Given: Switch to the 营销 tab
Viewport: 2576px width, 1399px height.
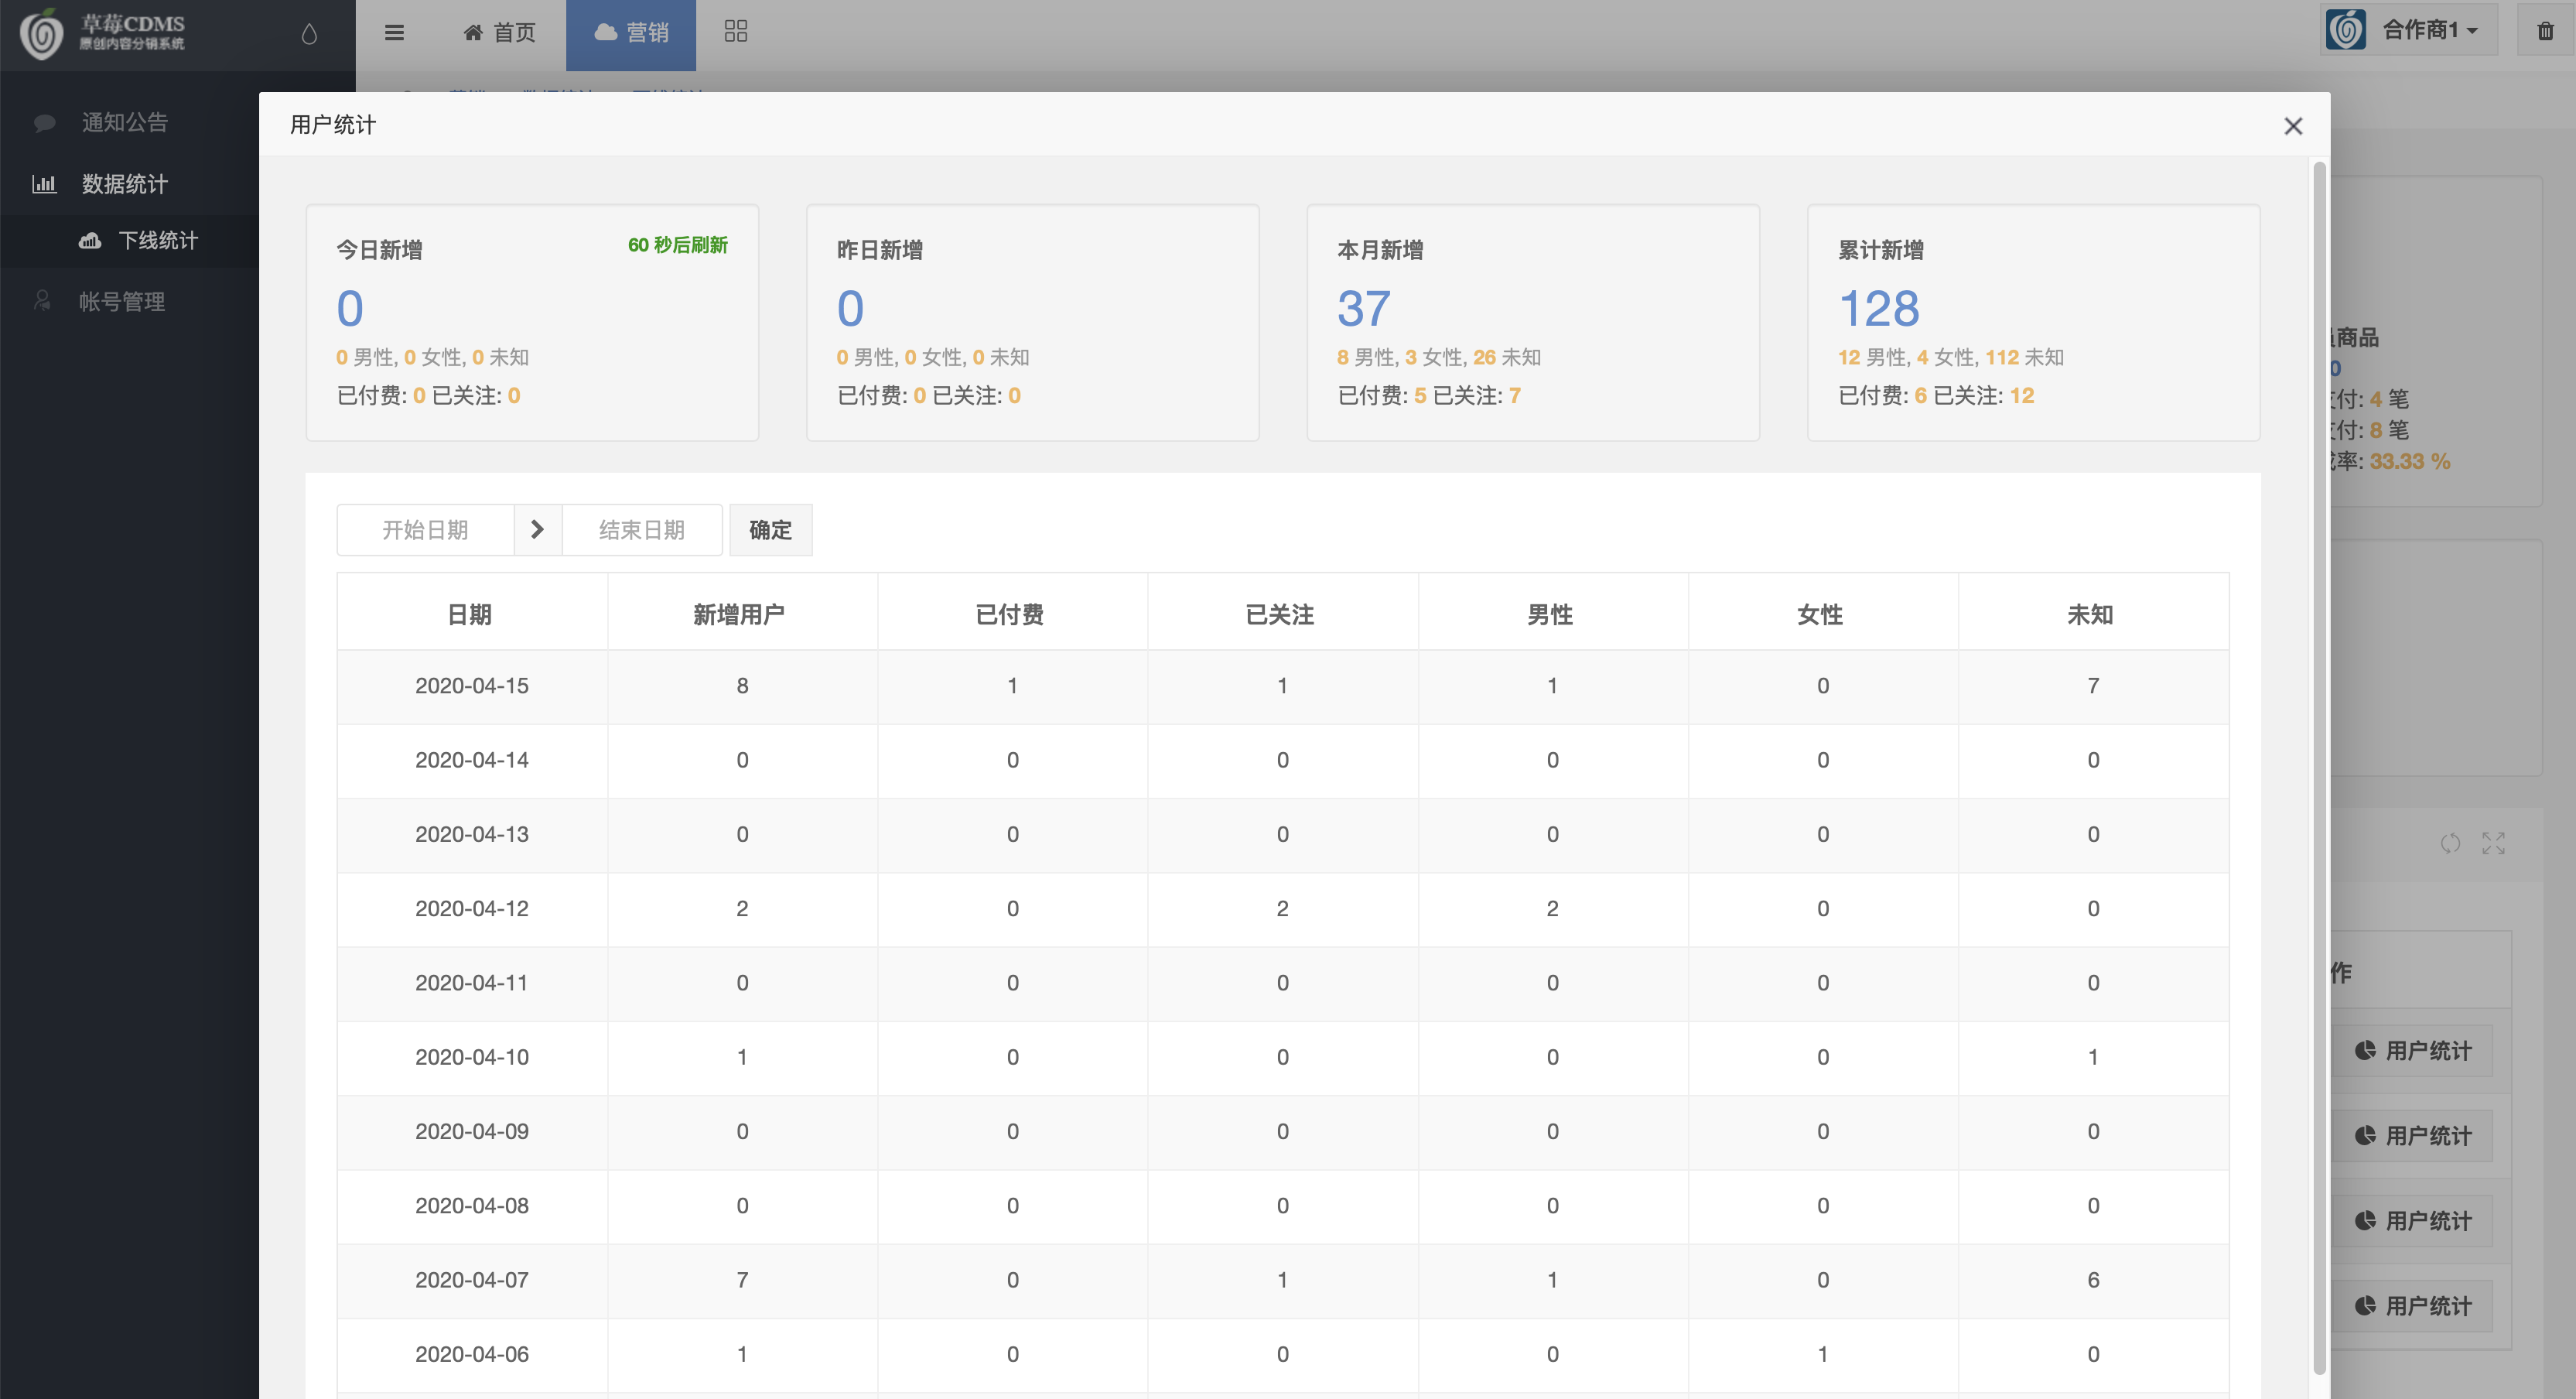Looking at the screenshot, I should [x=631, y=33].
